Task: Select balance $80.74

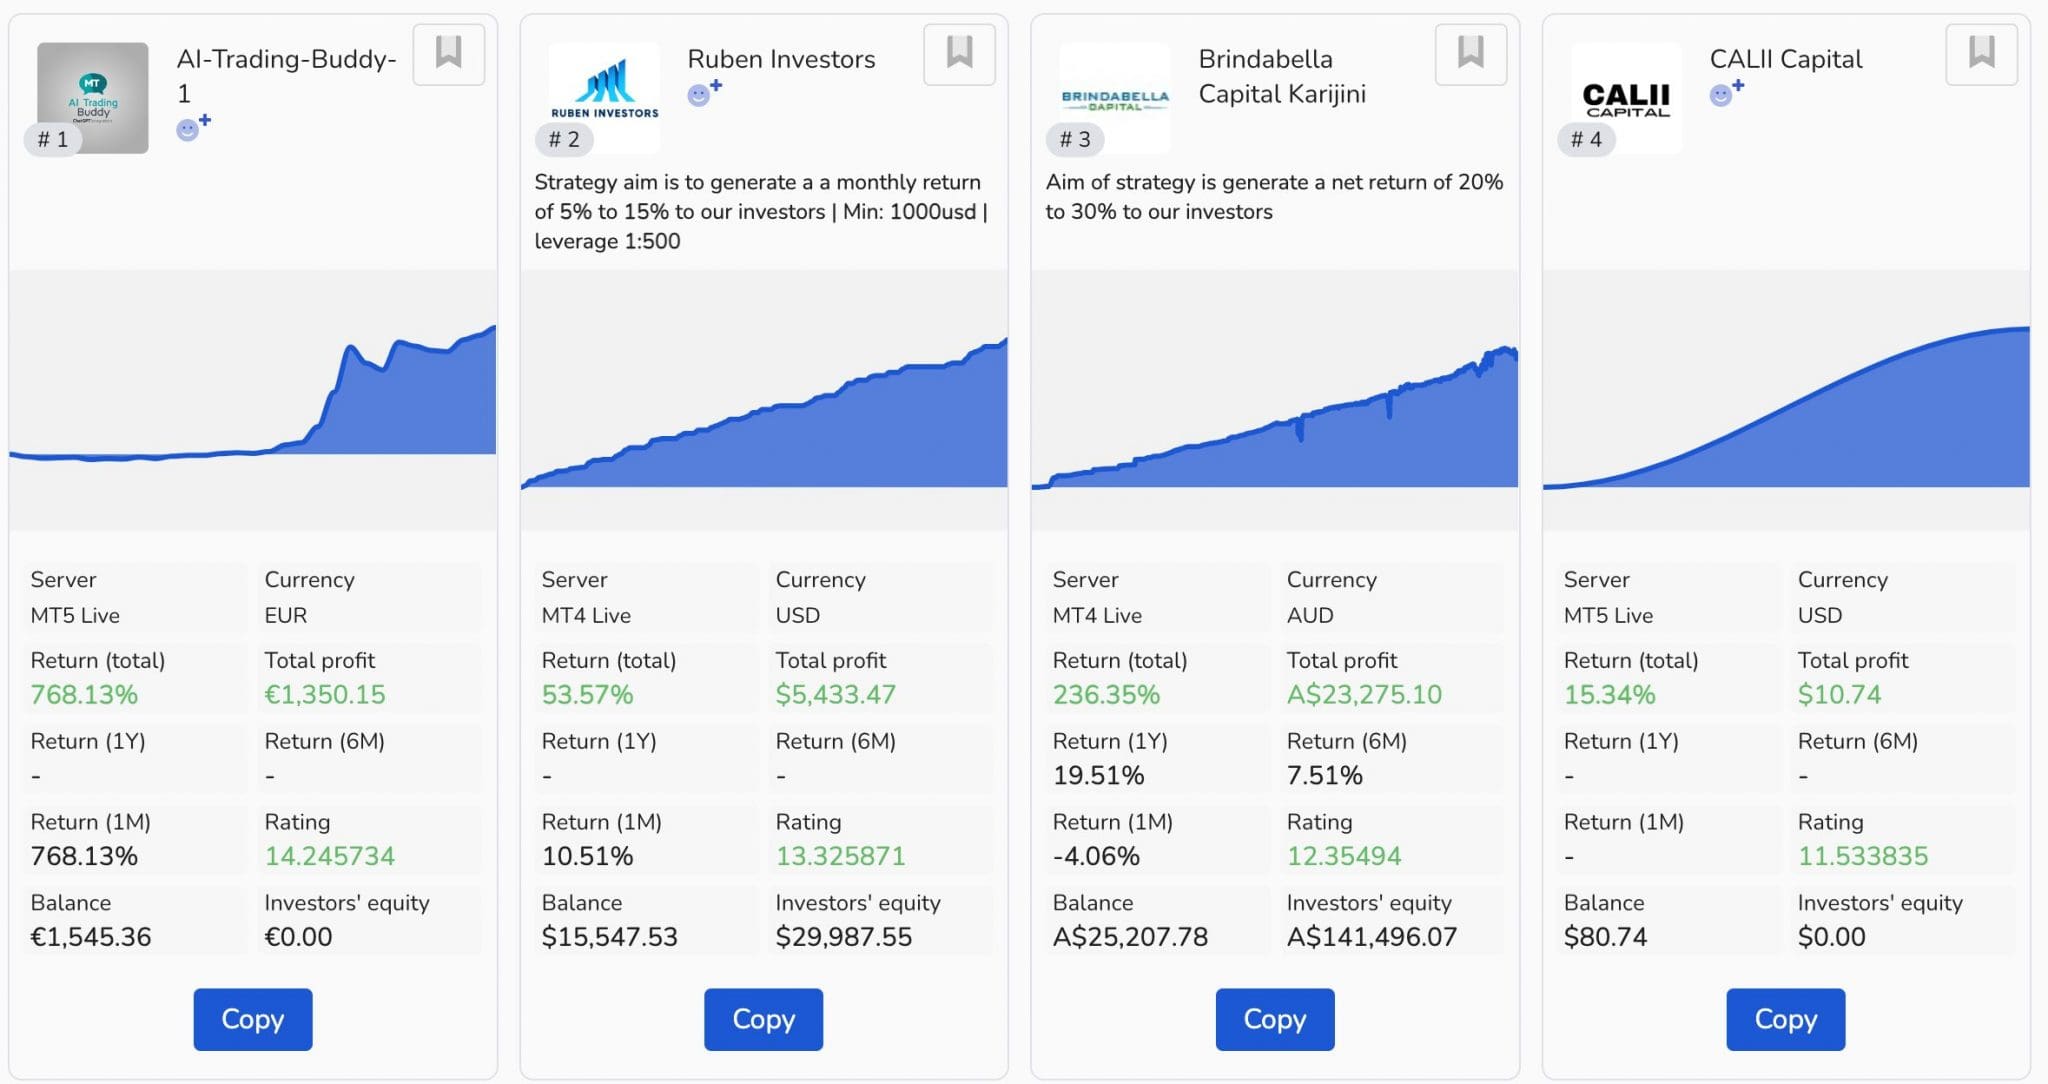Action: 1605,937
